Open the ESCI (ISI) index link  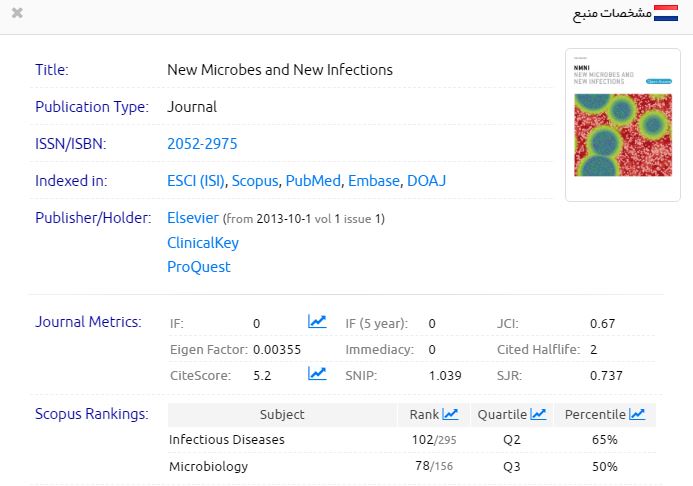[x=196, y=181]
